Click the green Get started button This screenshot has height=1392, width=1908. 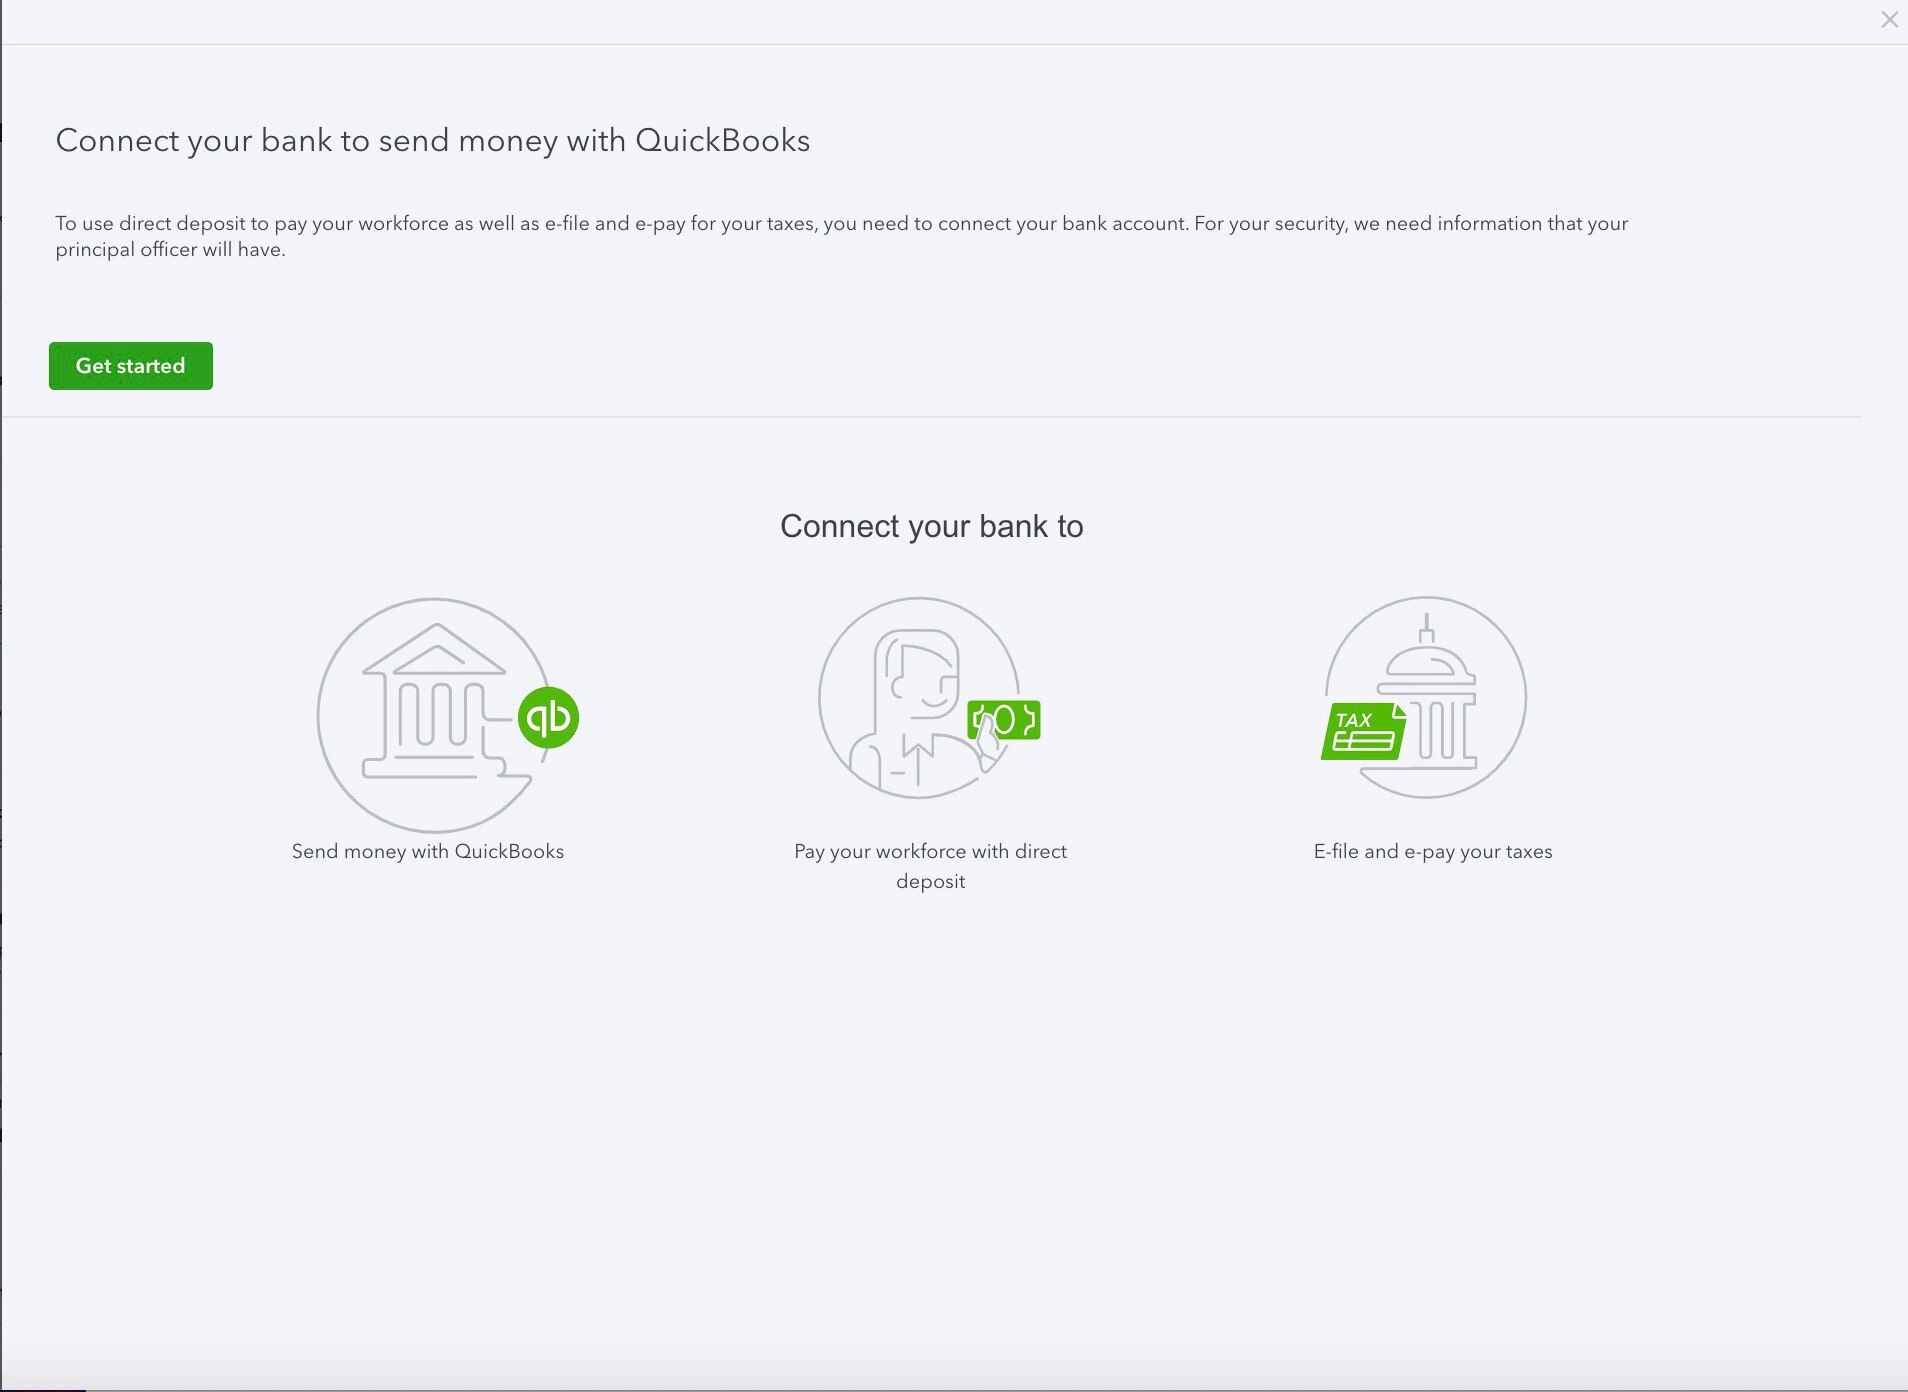pos(131,366)
